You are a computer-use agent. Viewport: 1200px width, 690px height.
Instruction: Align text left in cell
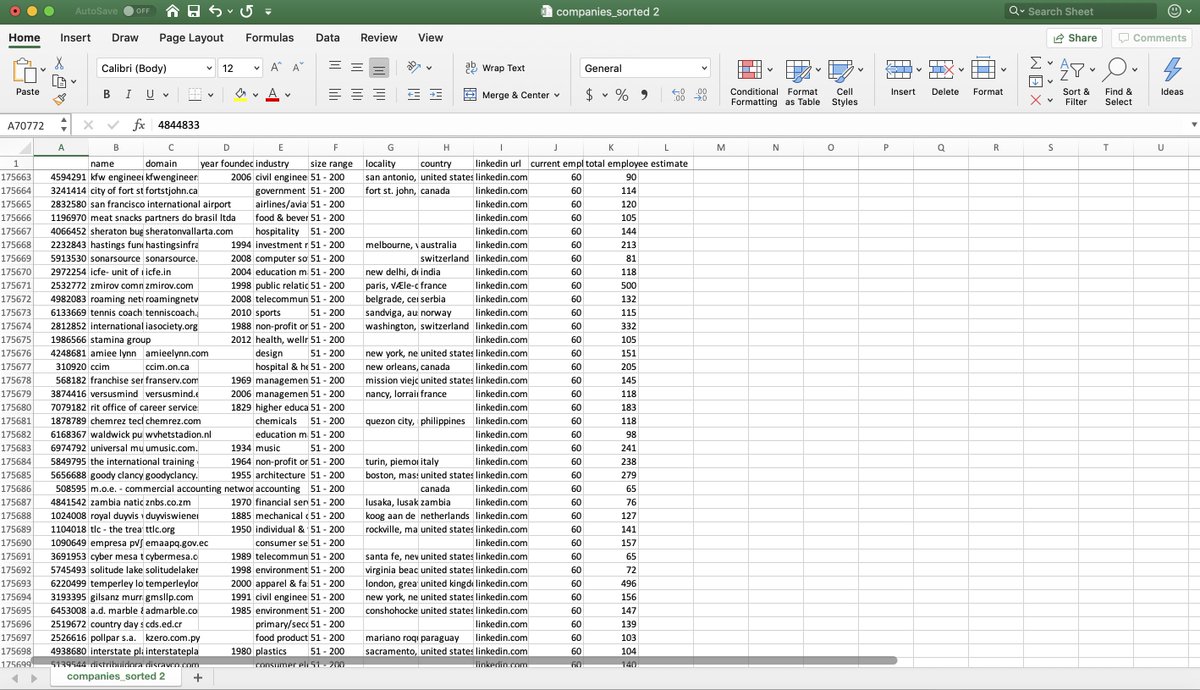[336, 95]
